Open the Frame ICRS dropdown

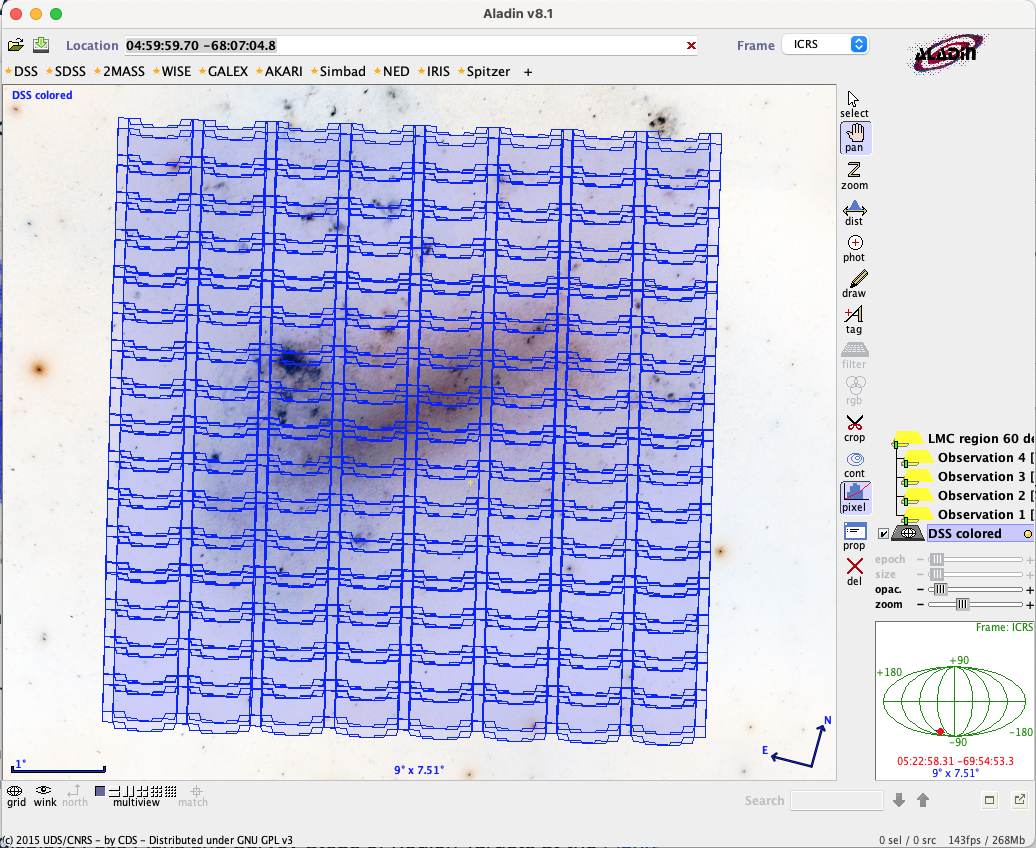(825, 45)
